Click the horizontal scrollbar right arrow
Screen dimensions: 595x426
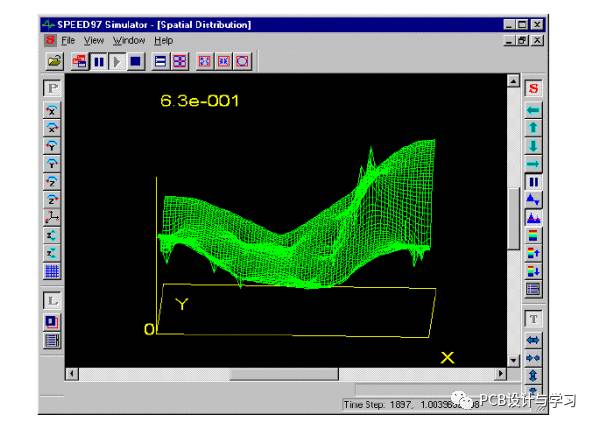pos(501,374)
